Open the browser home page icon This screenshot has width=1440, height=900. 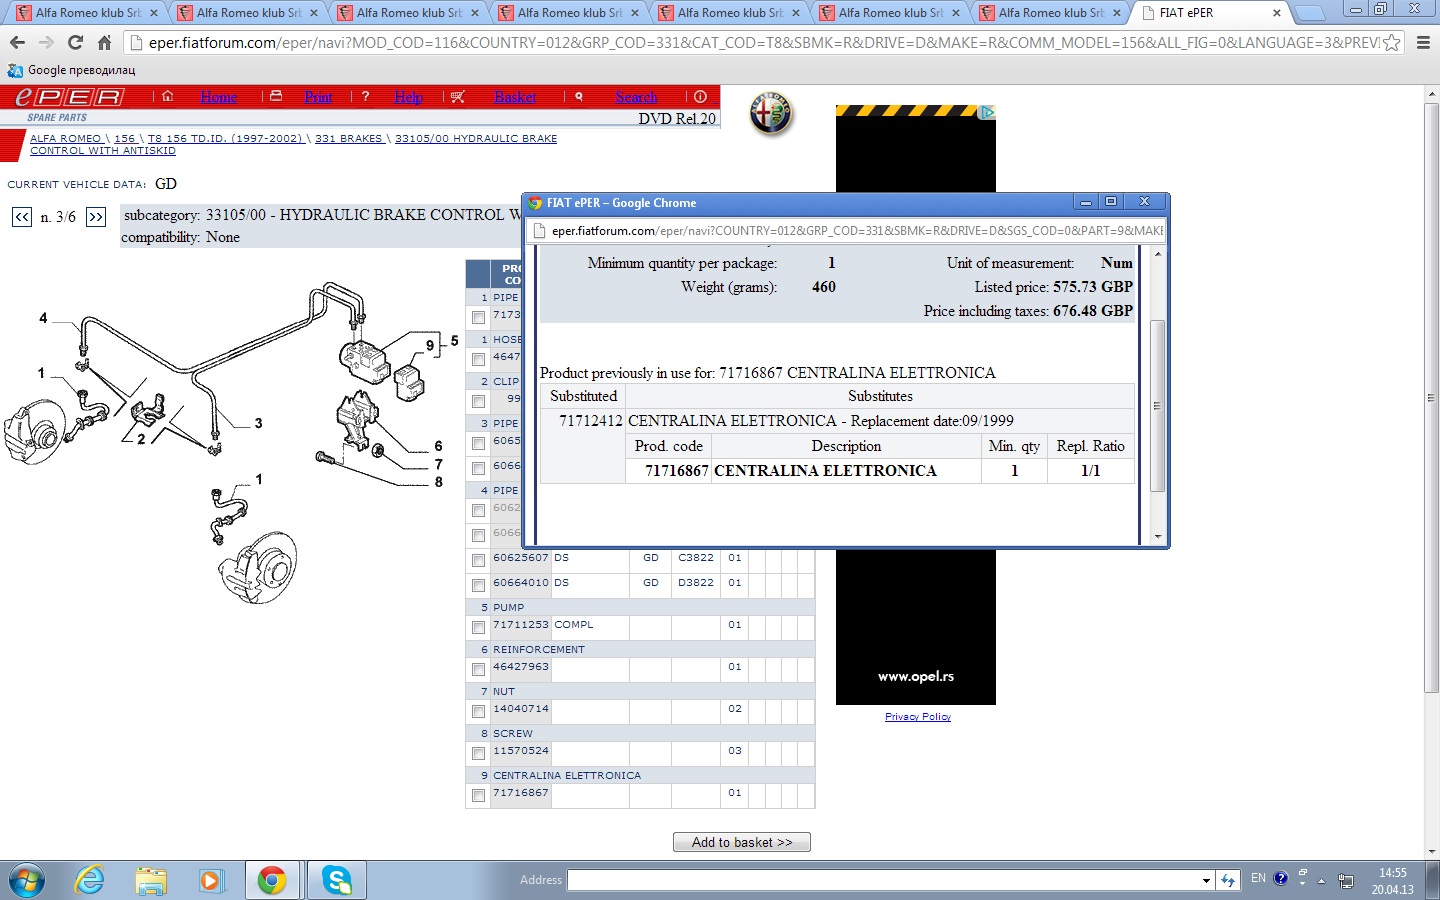(104, 43)
